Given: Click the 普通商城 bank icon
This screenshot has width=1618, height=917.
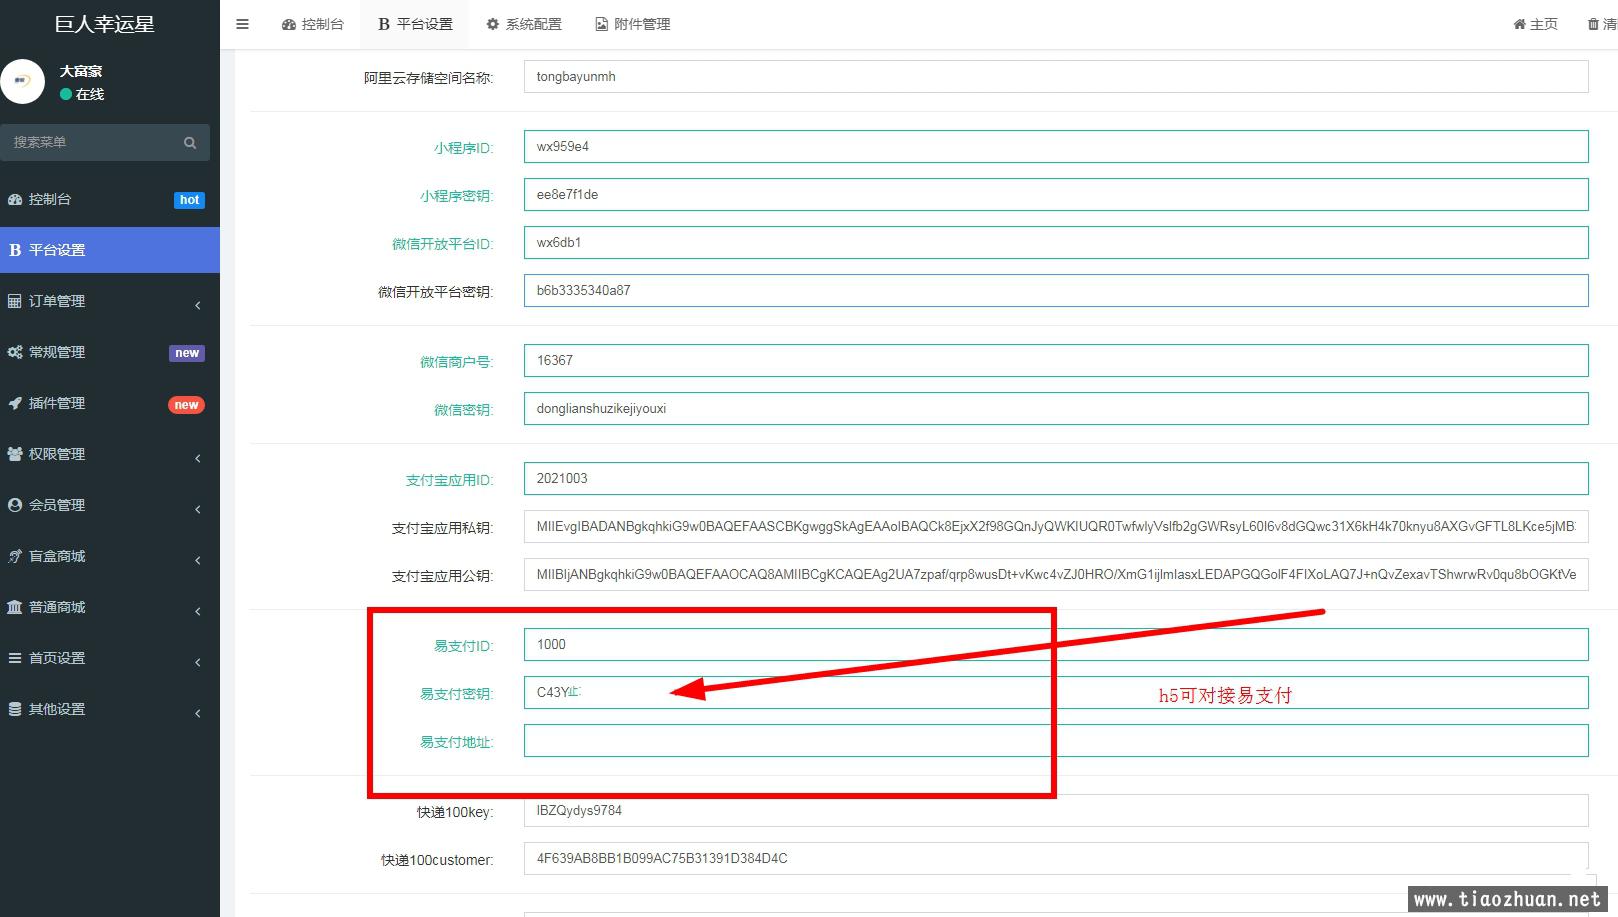Looking at the screenshot, I should [x=15, y=607].
